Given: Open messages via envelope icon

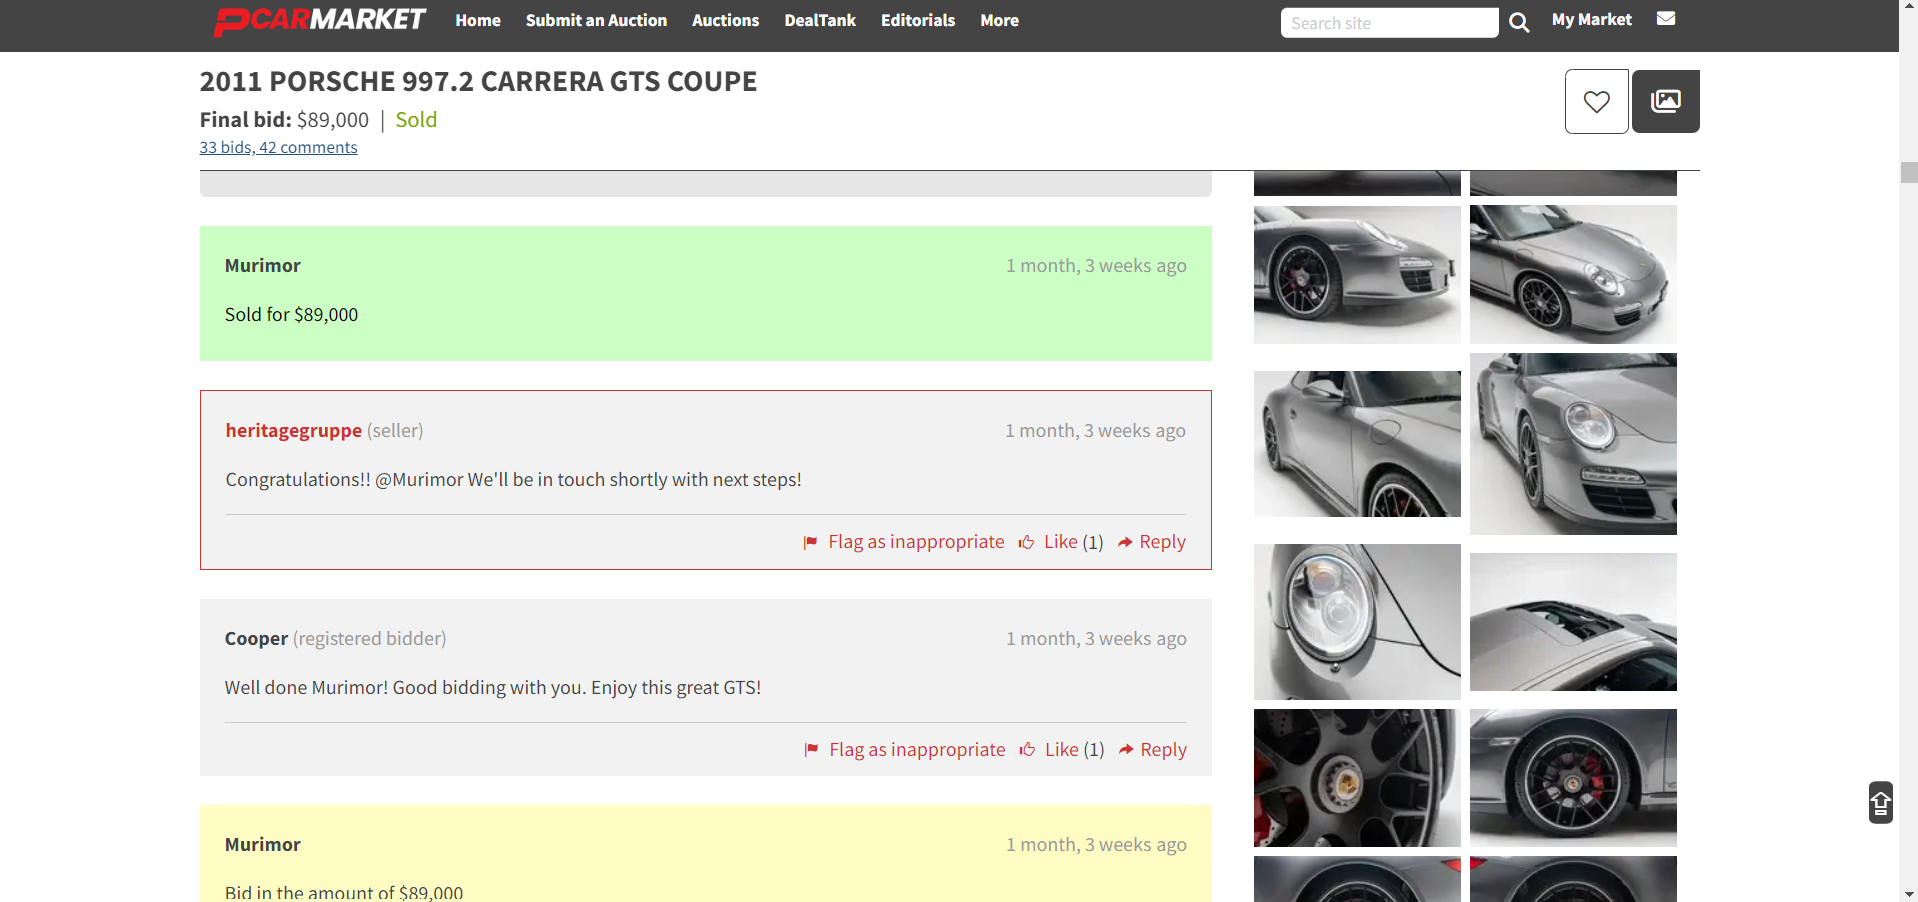Looking at the screenshot, I should point(1665,18).
